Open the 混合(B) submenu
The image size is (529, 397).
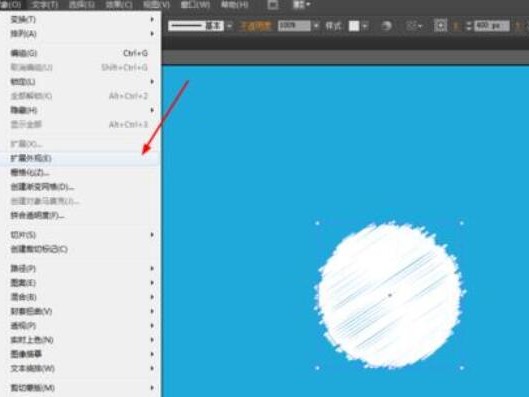tap(80, 297)
